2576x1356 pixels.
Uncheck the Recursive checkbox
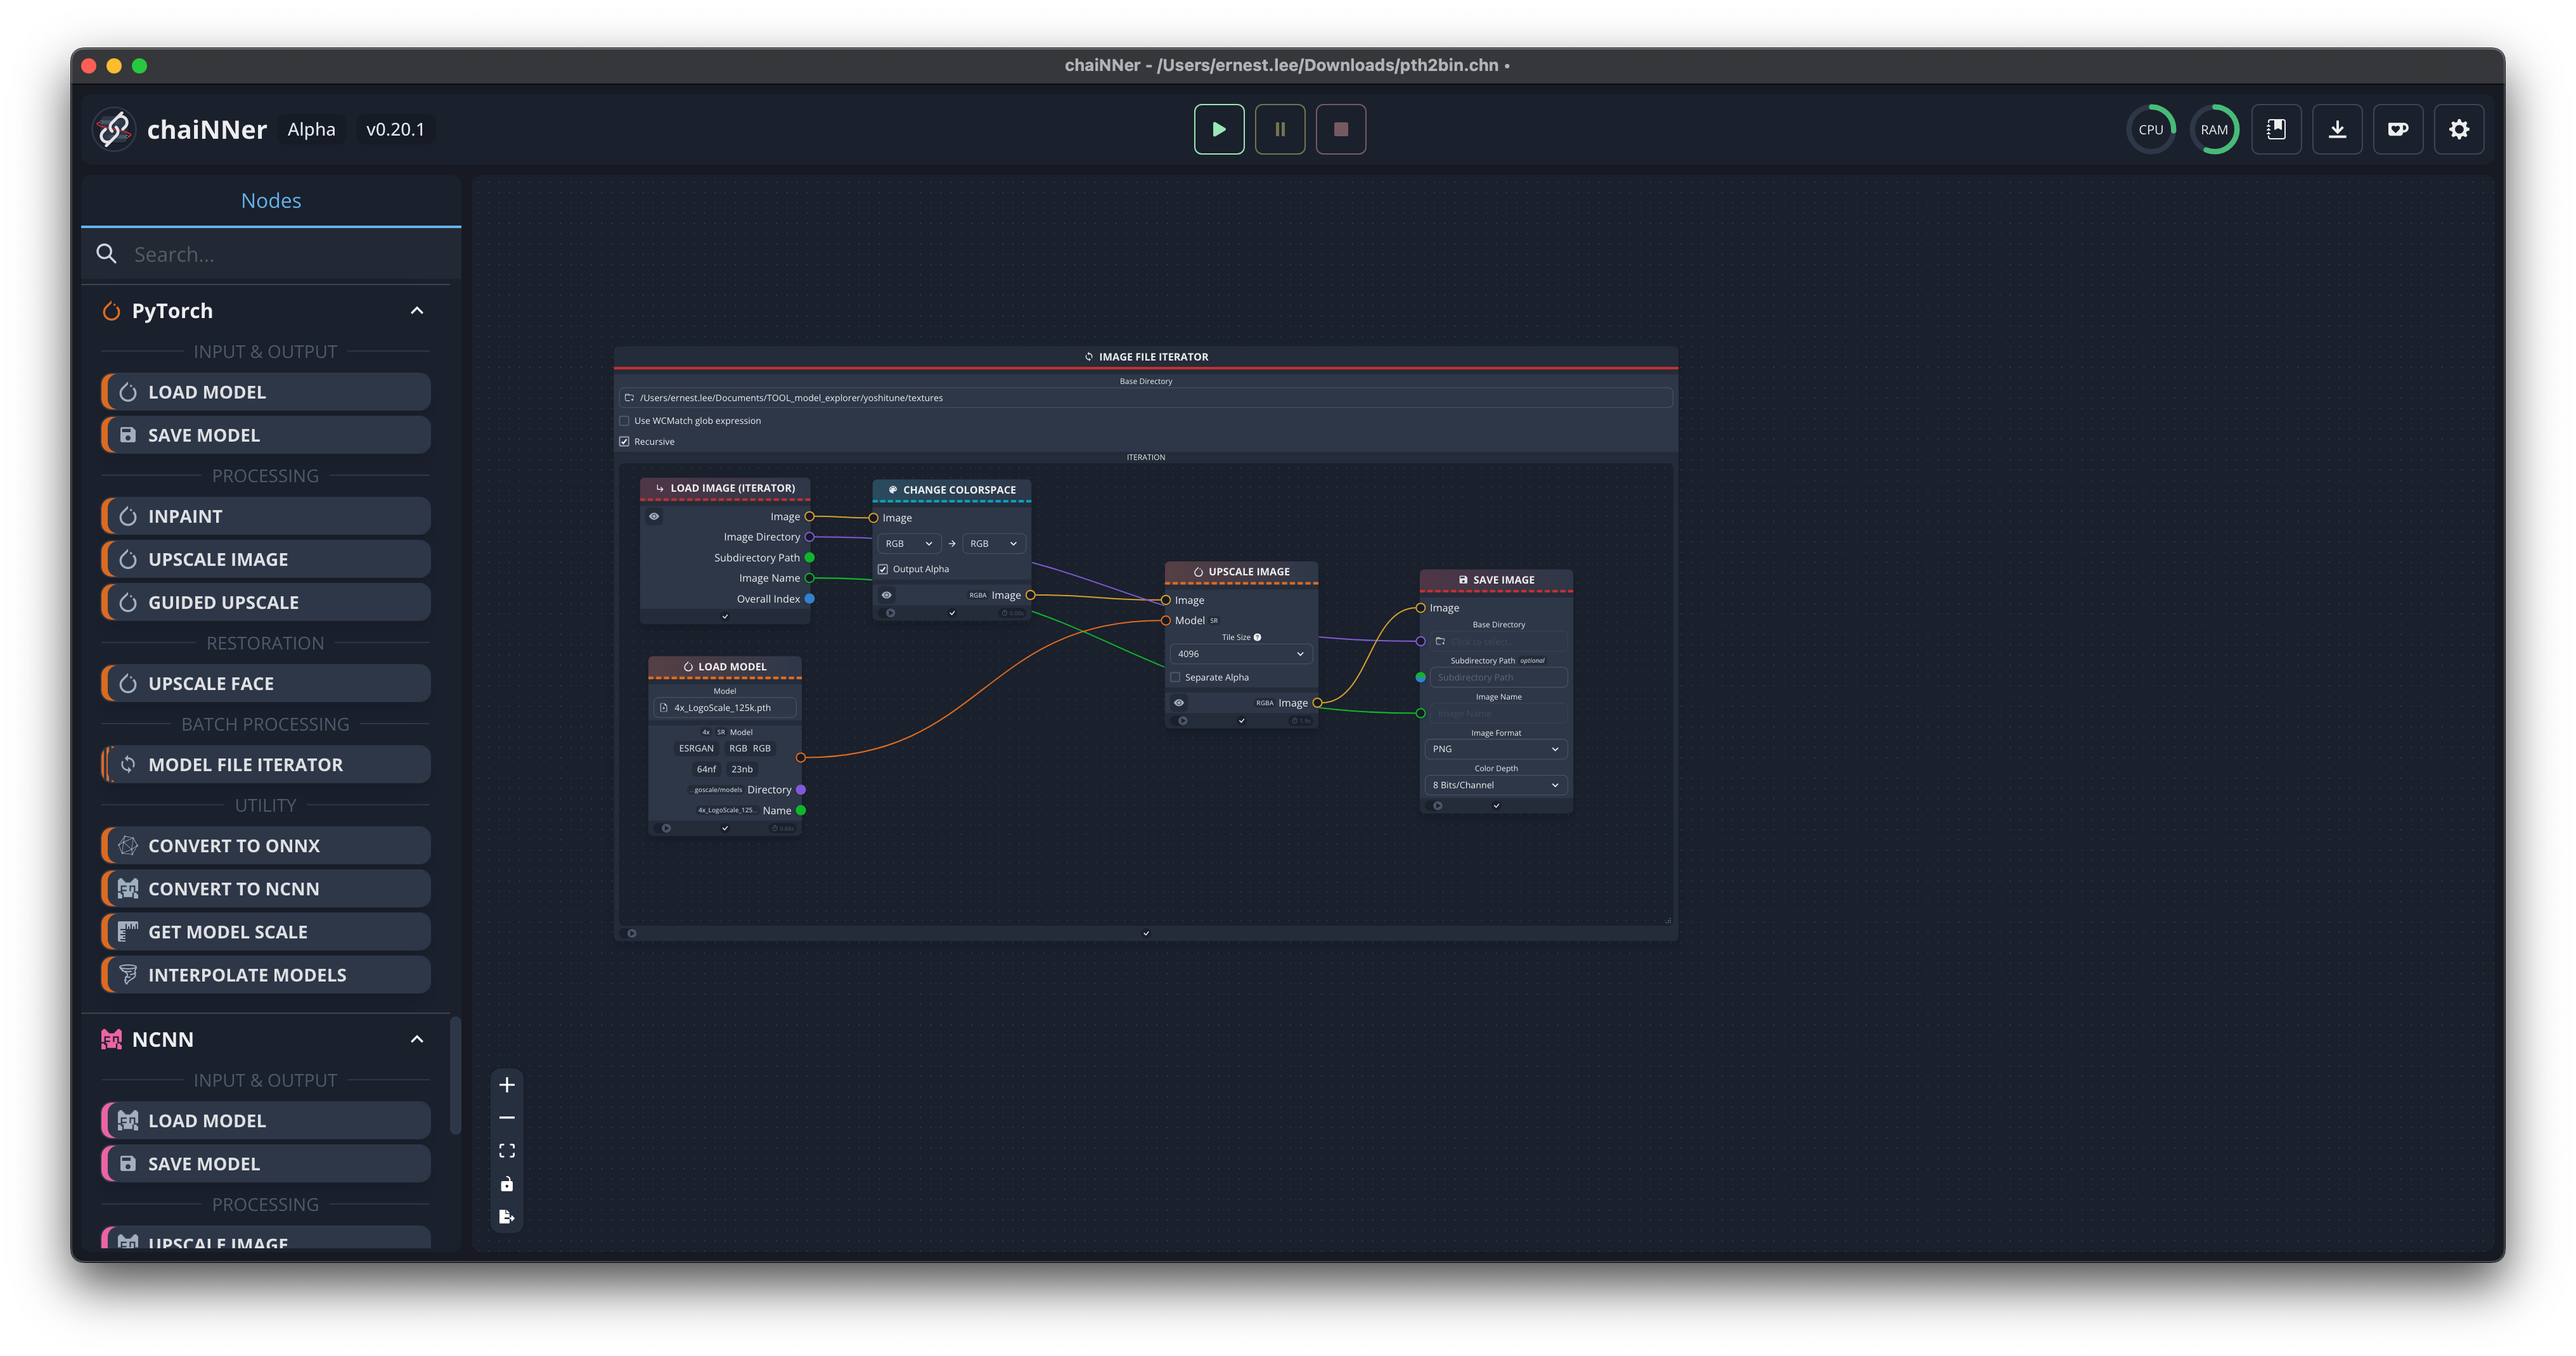(625, 441)
